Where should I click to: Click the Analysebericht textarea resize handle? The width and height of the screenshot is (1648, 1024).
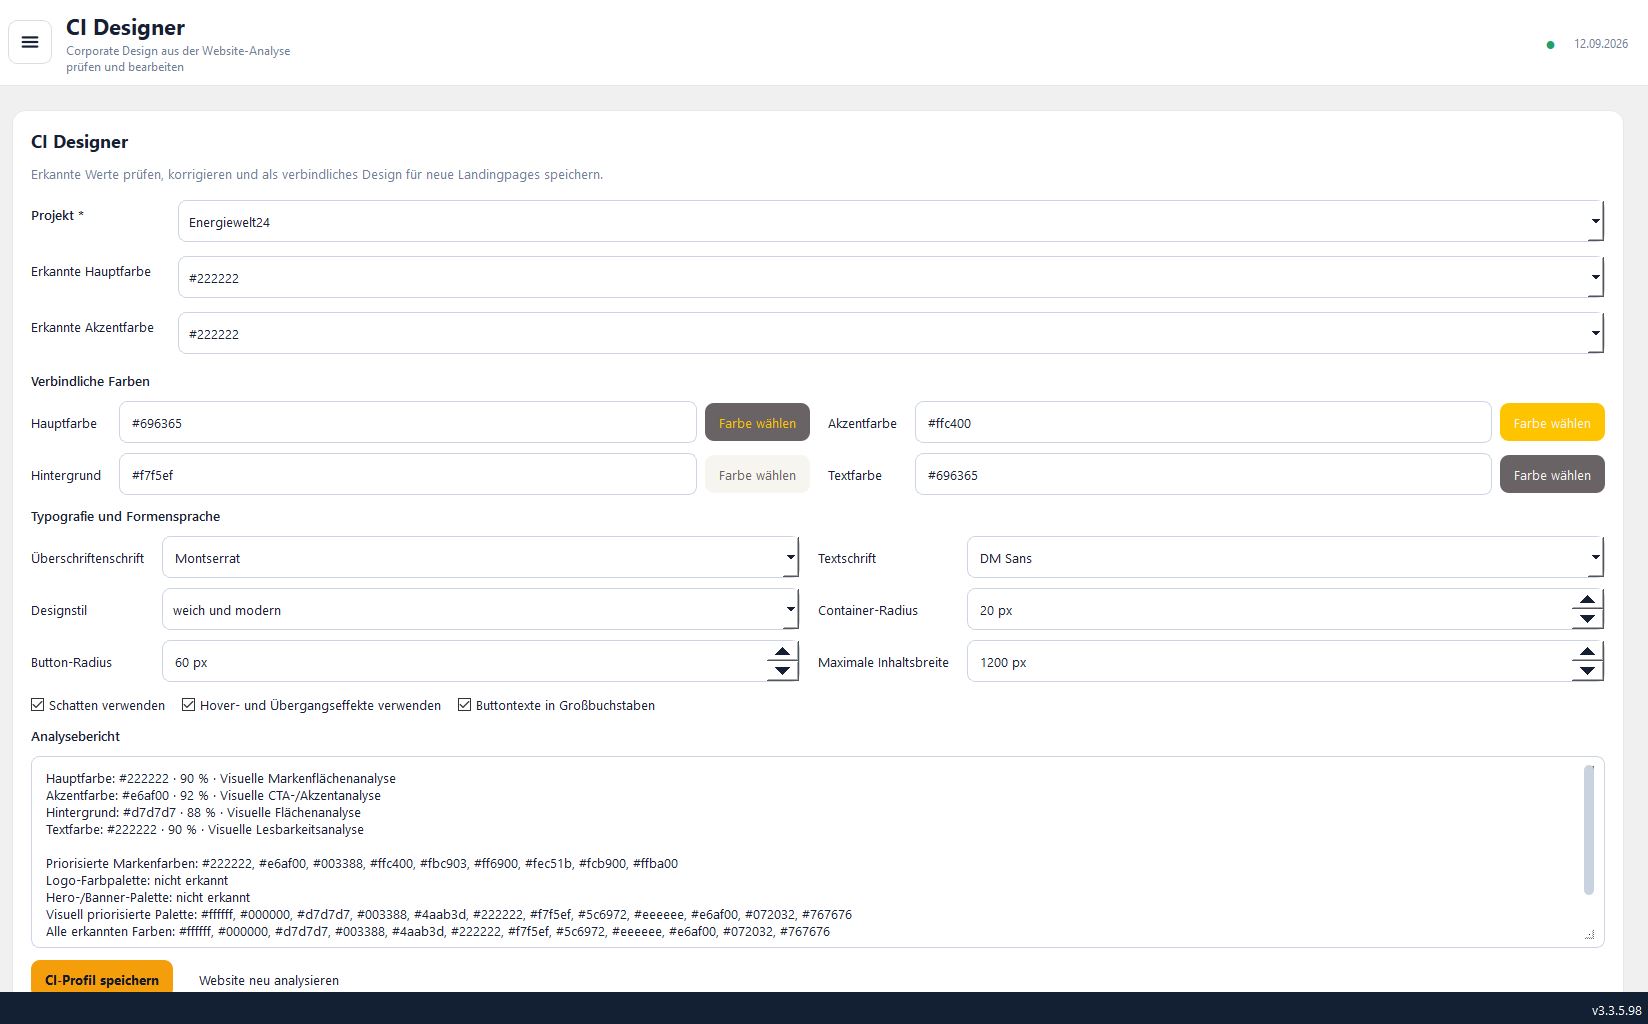(x=1590, y=934)
